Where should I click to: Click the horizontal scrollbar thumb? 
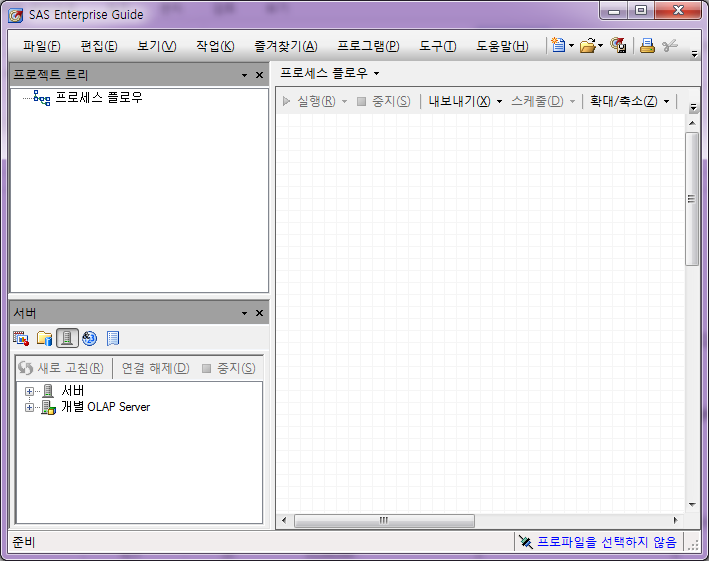[x=384, y=520]
